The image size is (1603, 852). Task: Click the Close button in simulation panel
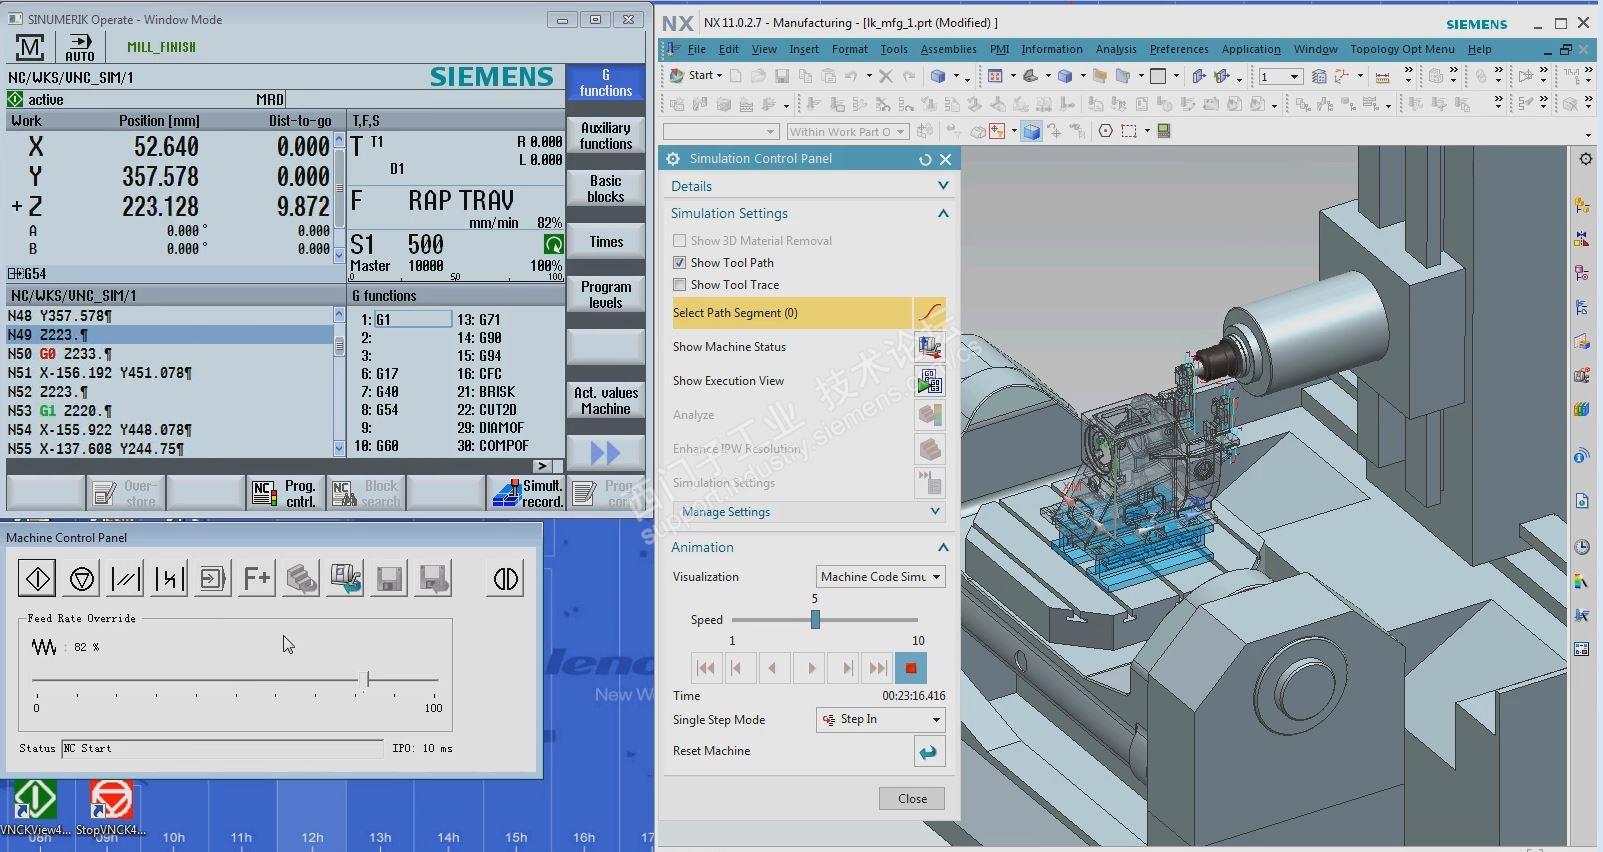coord(912,799)
